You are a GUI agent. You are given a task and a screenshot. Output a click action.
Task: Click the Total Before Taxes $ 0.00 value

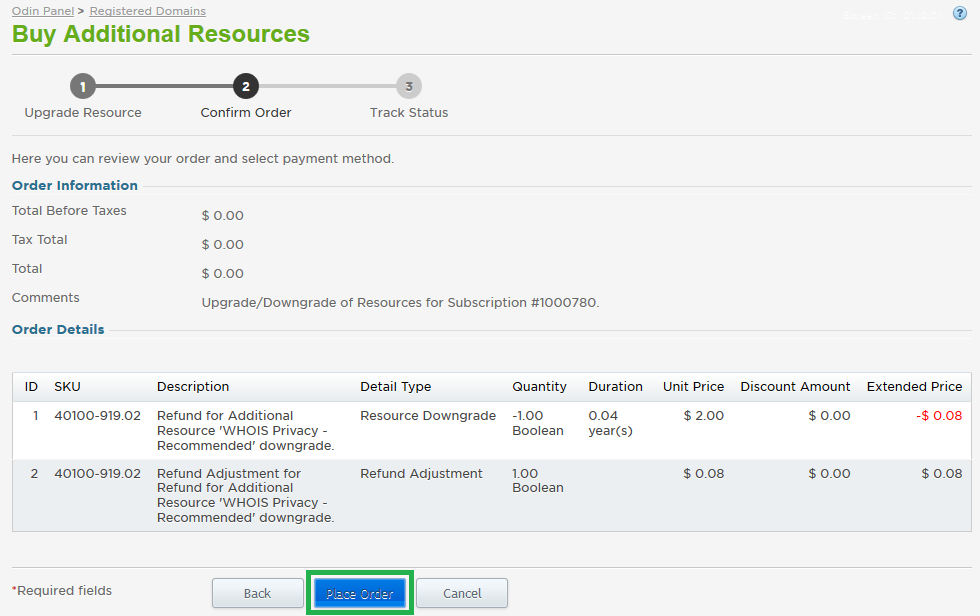click(222, 216)
